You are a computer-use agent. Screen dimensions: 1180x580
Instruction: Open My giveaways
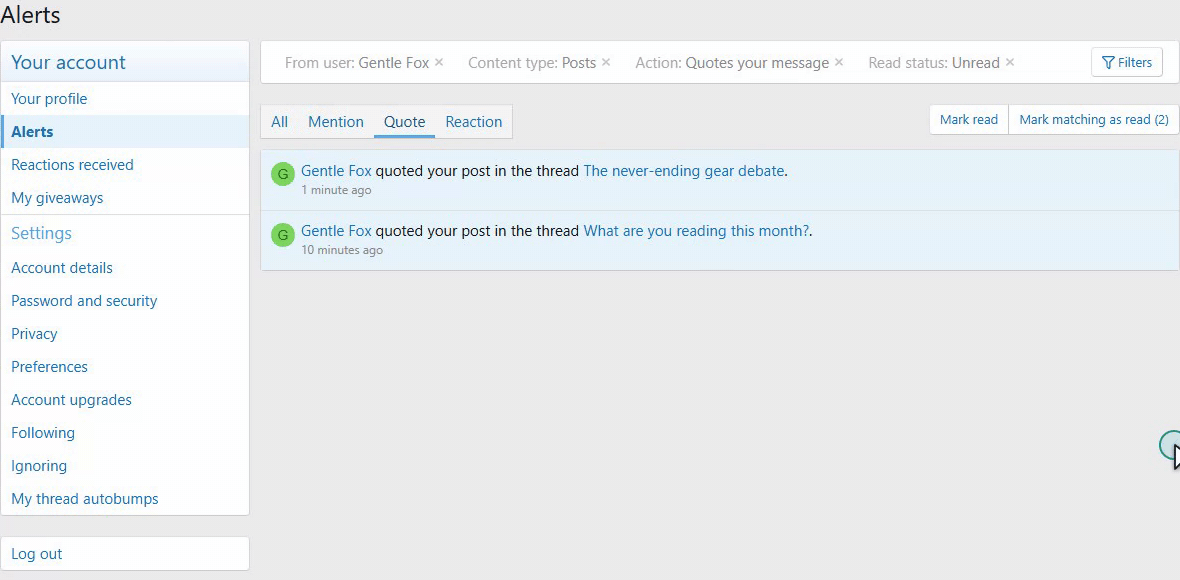click(x=125, y=198)
